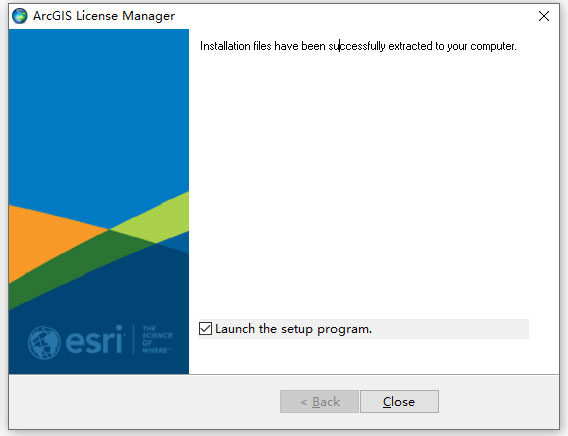Click the ArcGIS globe icon in title bar

pyautogui.click(x=20, y=16)
